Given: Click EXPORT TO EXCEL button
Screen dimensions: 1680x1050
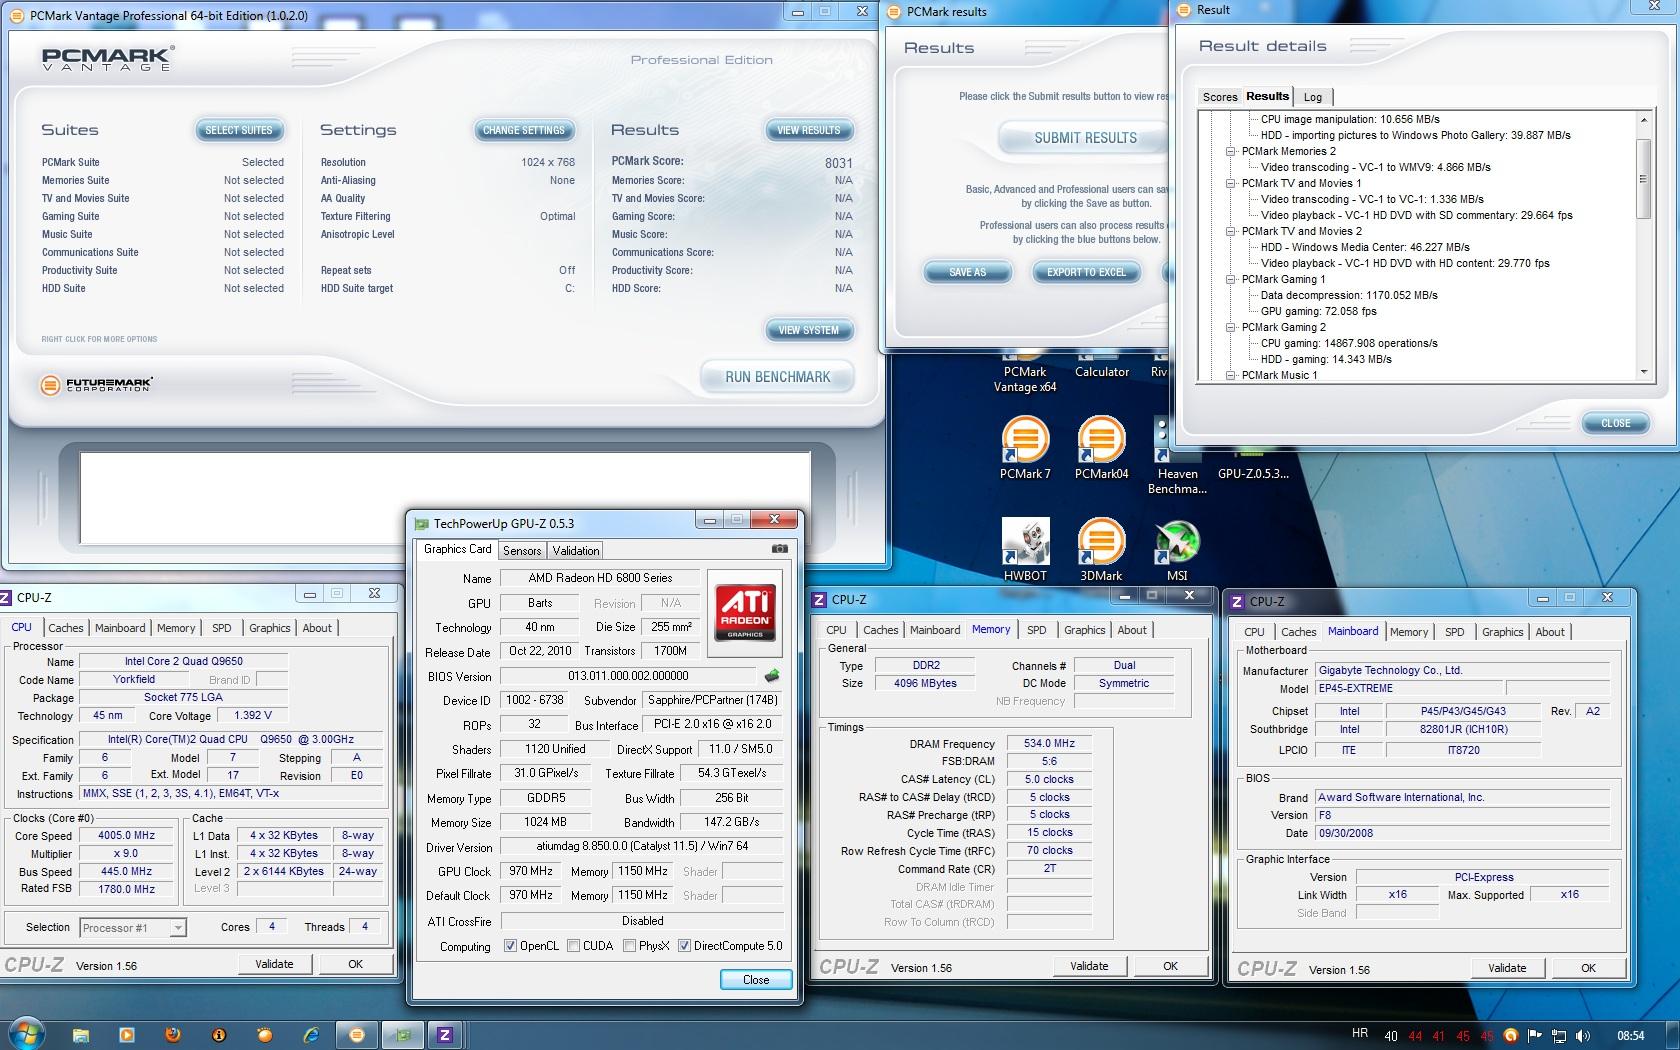Looking at the screenshot, I should point(1086,272).
